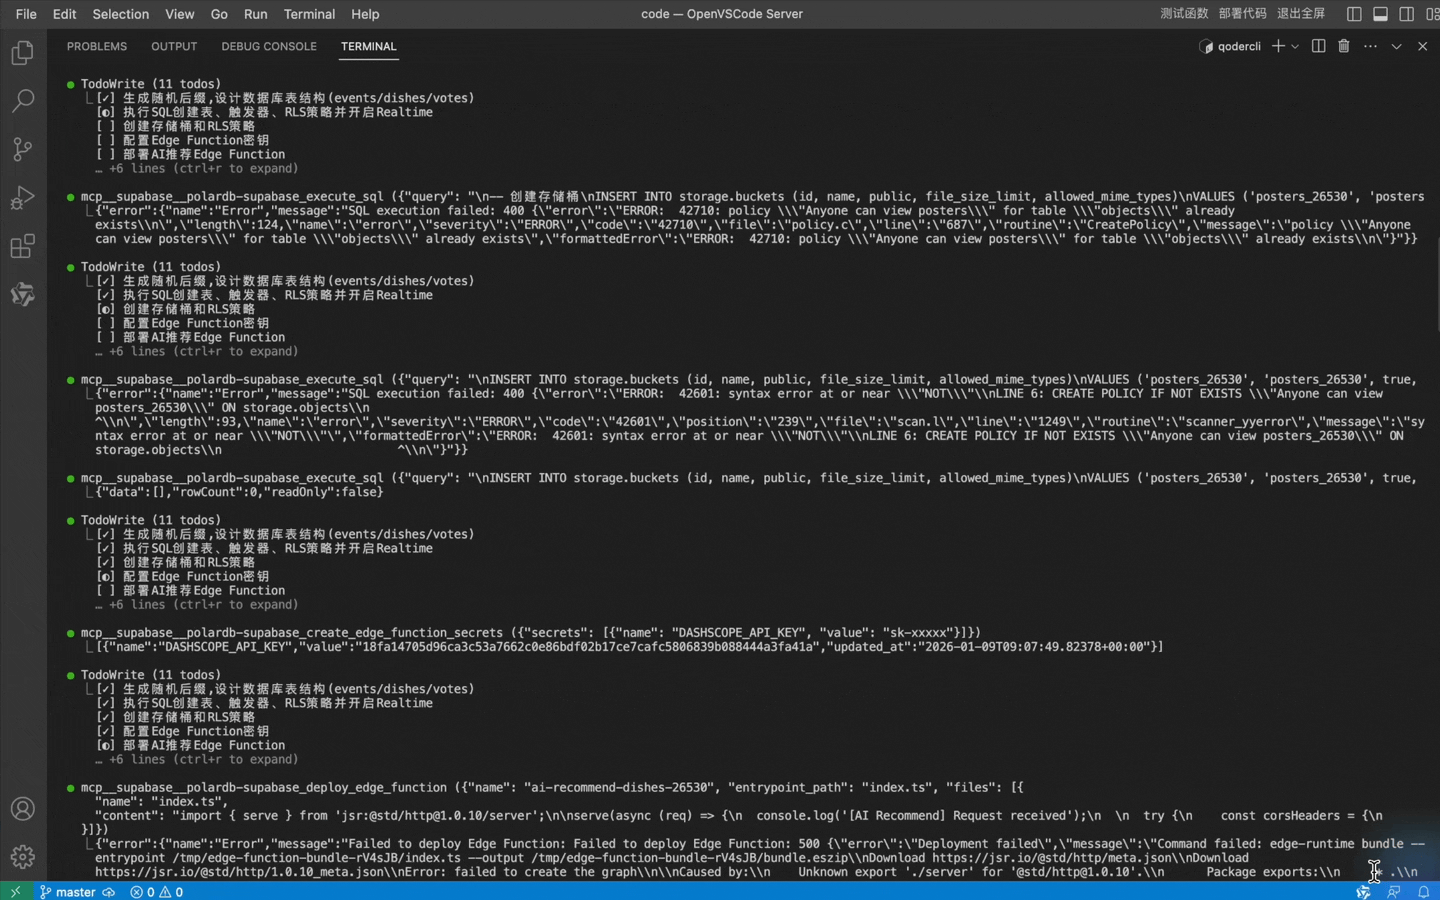The image size is (1440, 900).
Task: Click the master branch indicator
Action: click(68, 892)
